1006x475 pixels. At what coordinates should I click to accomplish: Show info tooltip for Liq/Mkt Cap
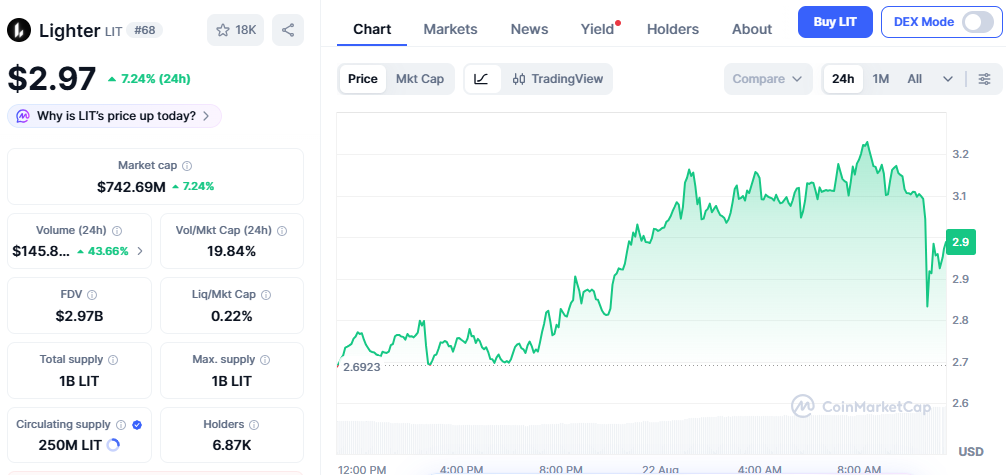coord(266,295)
